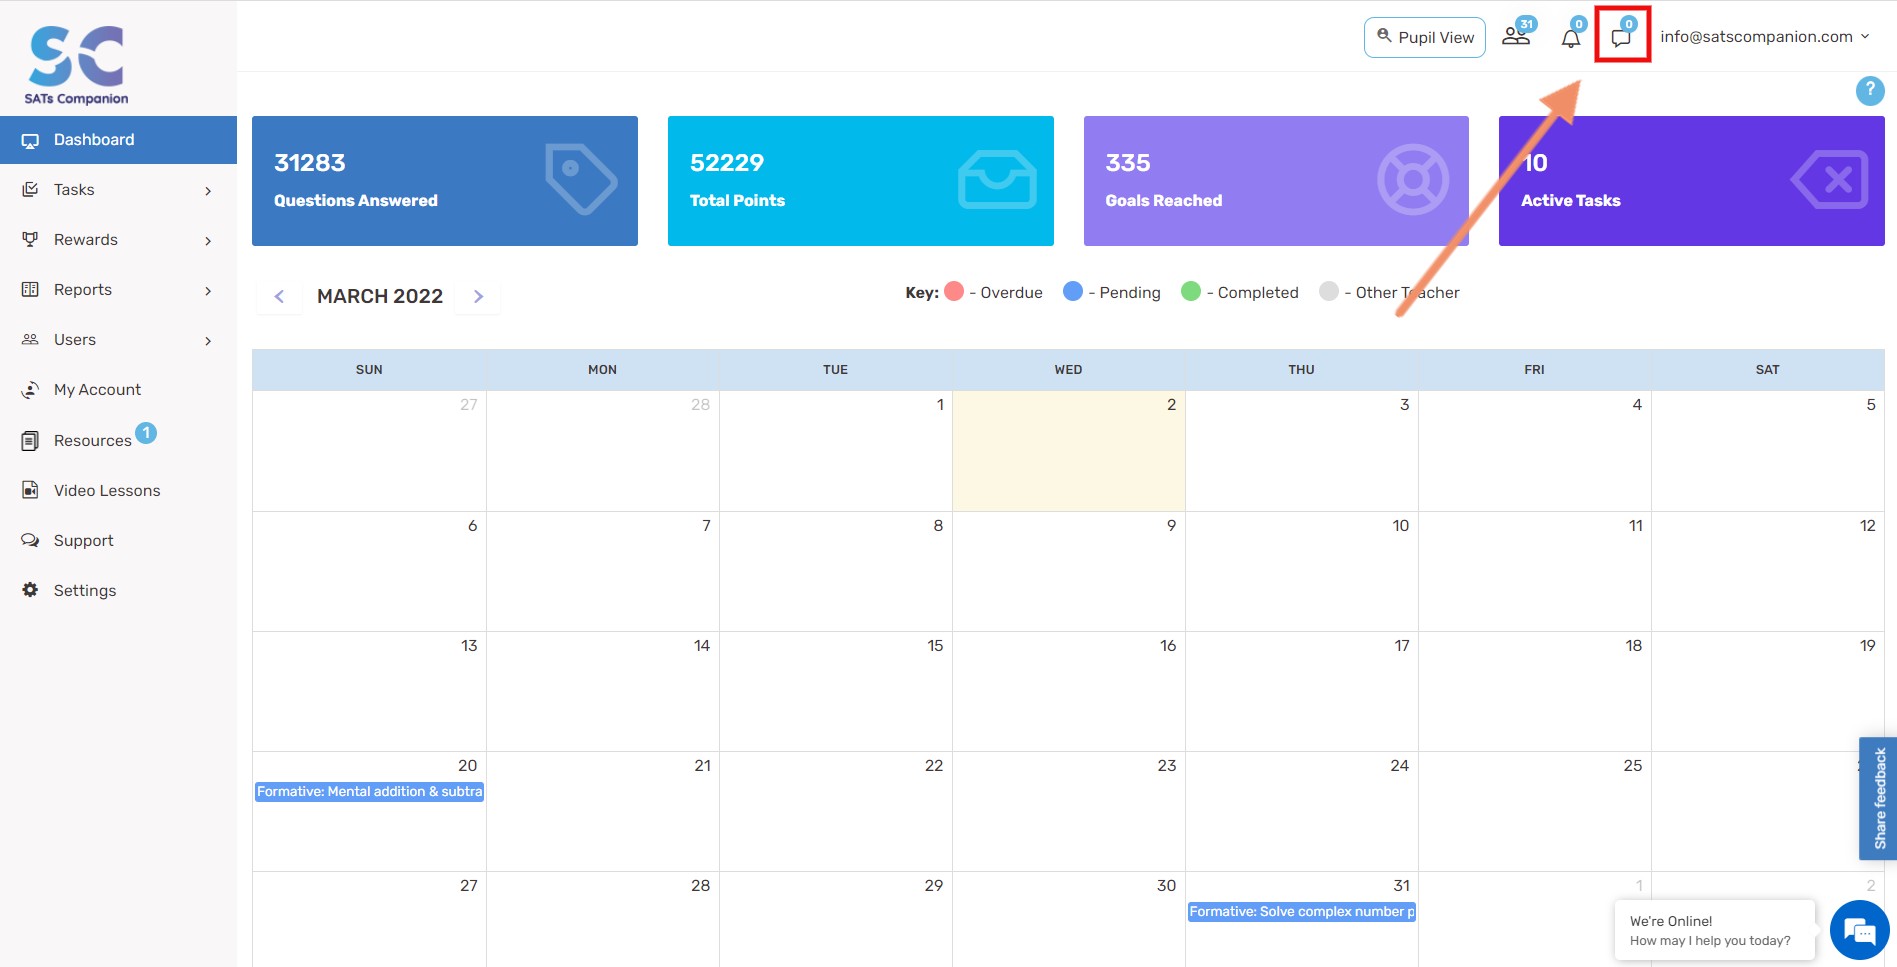
Task: Click the blue Pending key swatch
Action: pos(1073,291)
